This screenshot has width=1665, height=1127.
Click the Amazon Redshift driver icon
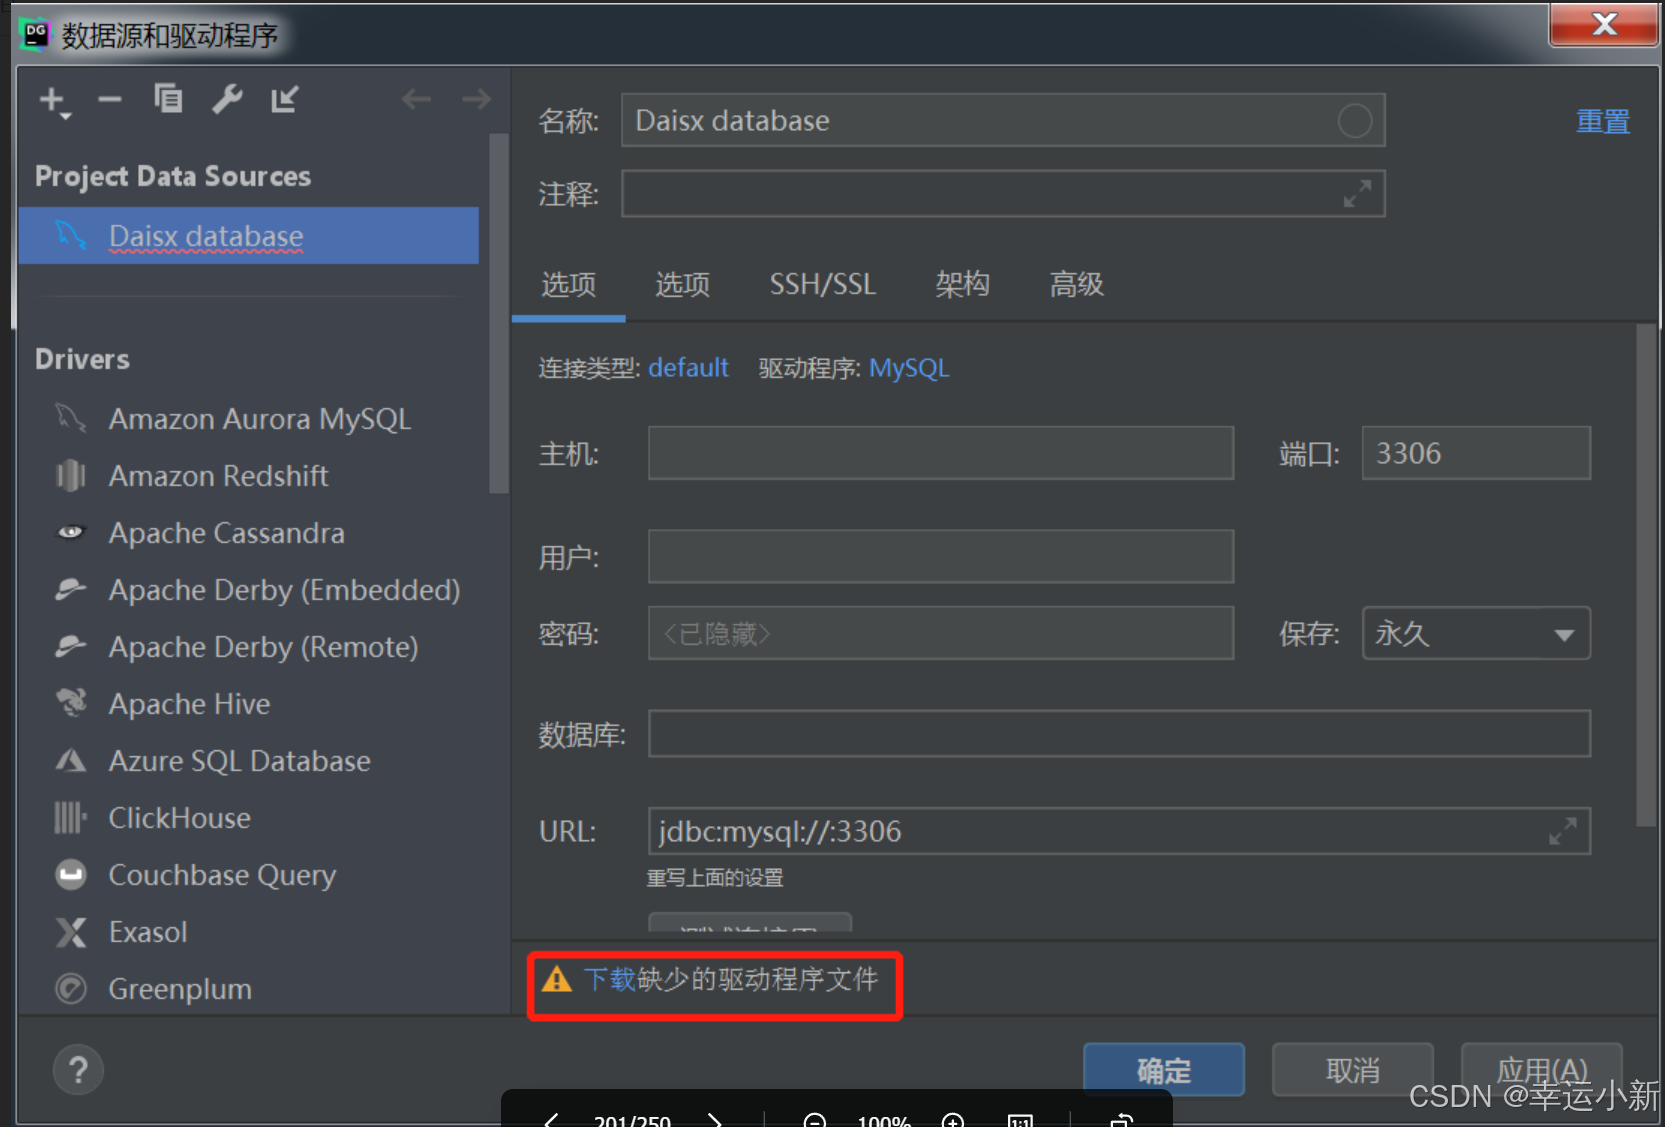pyautogui.click(x=71, y=476)
